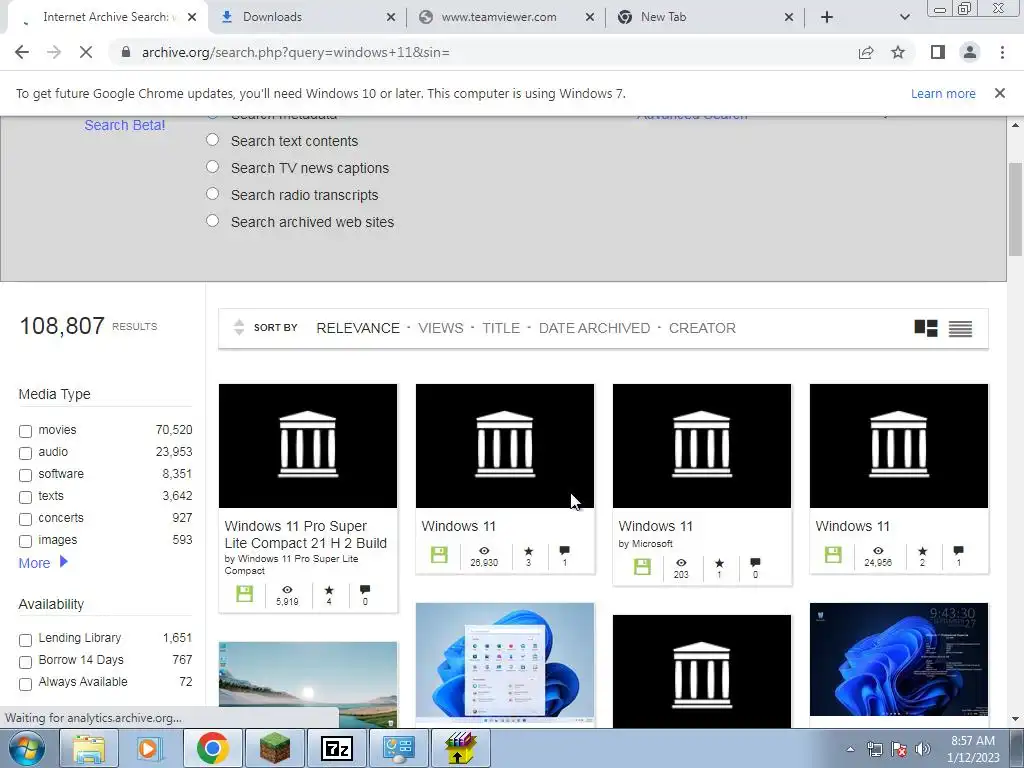
Task: Open the tab search dropdown
Action: [x=904, y=17]
